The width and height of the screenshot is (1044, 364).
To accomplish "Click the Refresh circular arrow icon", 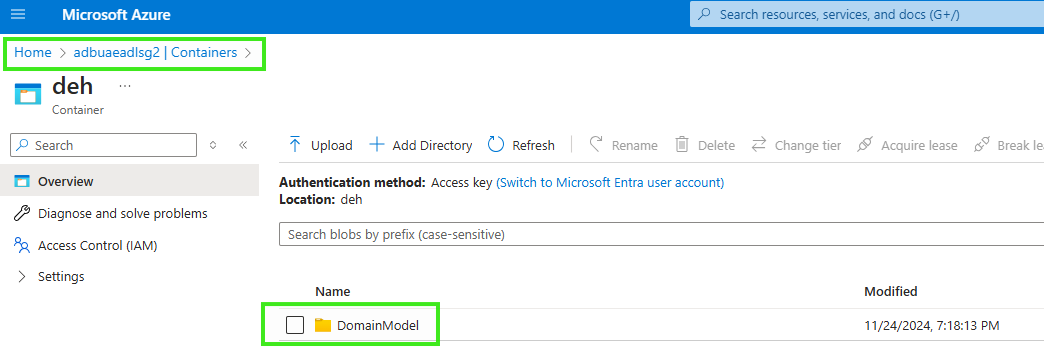I will pyautogui.click(x=496, y=144).
